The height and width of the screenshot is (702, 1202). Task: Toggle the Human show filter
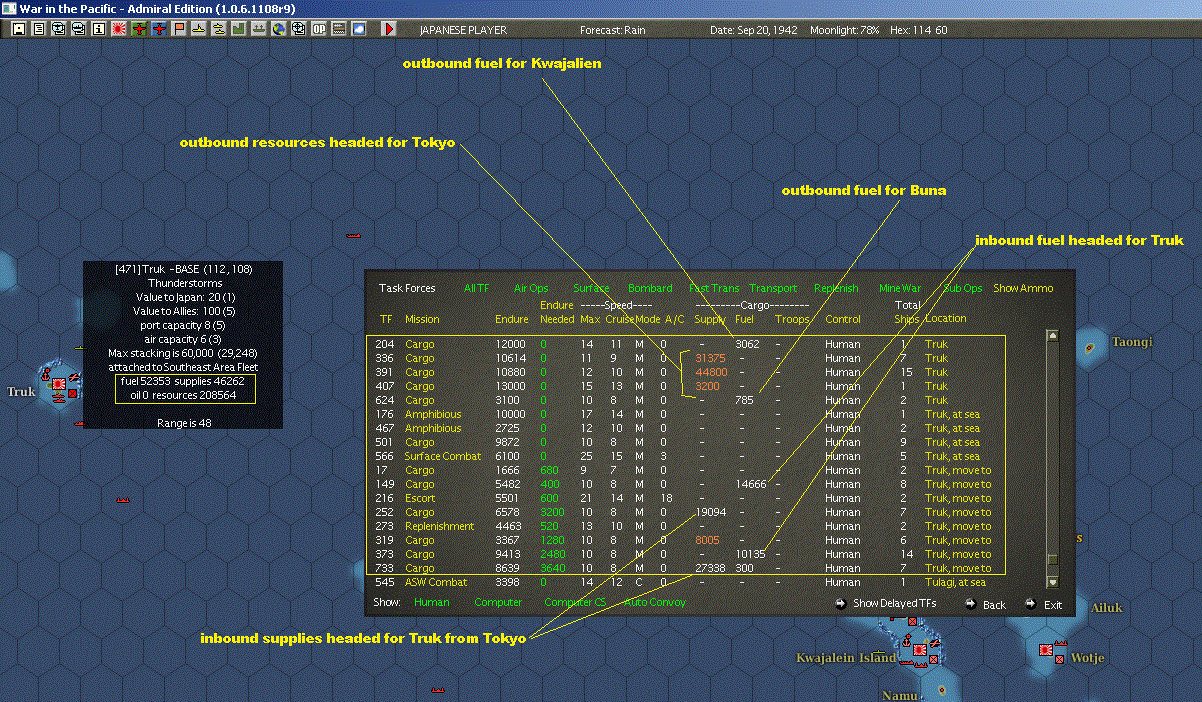[432, 602]
